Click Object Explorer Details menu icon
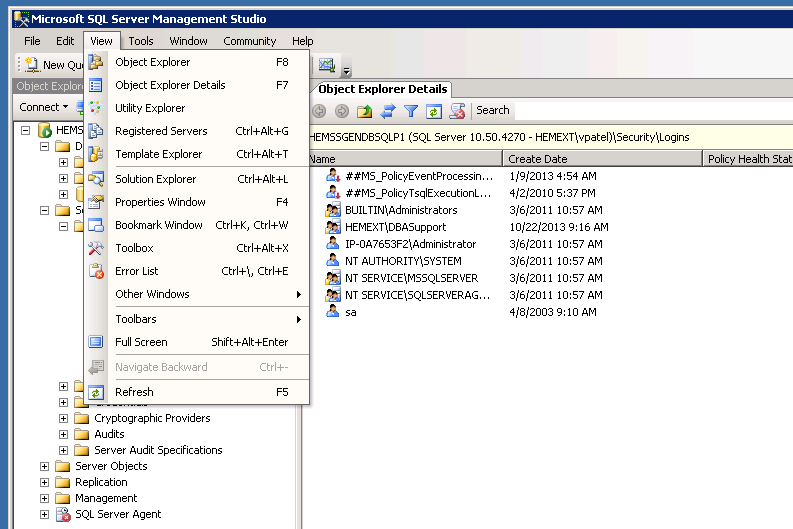 96,85
